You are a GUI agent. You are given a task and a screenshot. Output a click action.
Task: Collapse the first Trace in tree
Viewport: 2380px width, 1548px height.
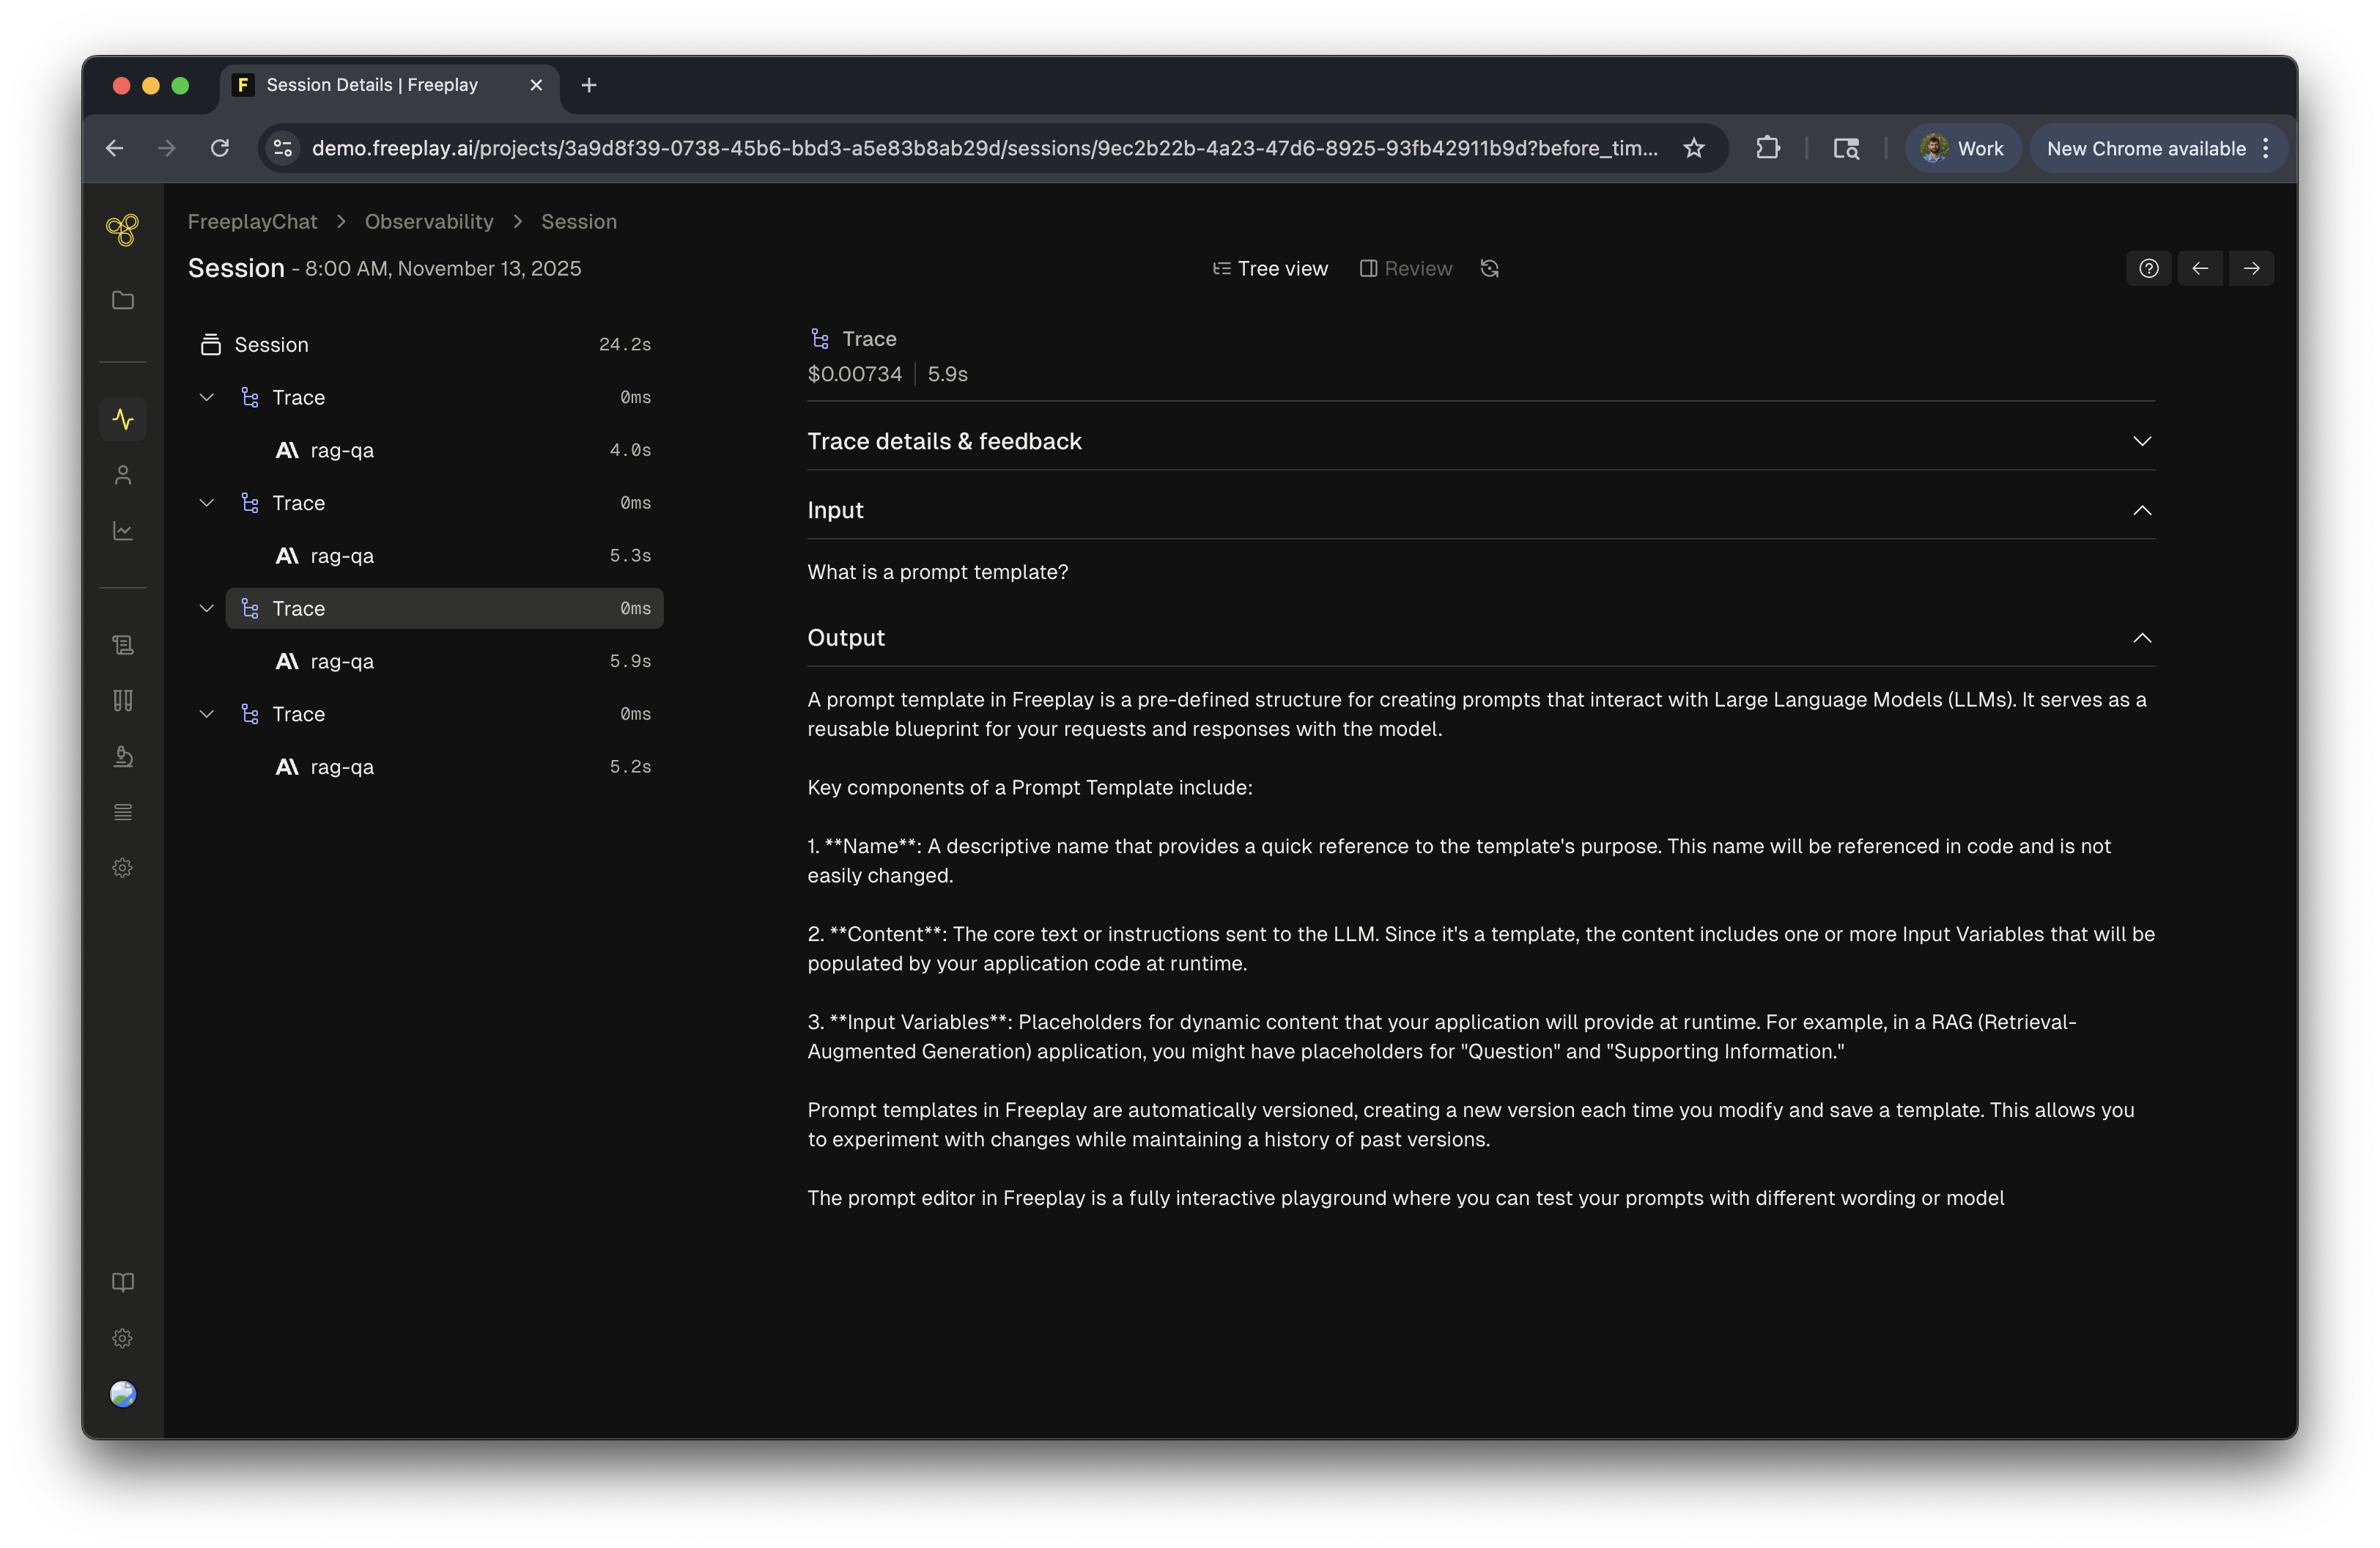pos(206,397)
